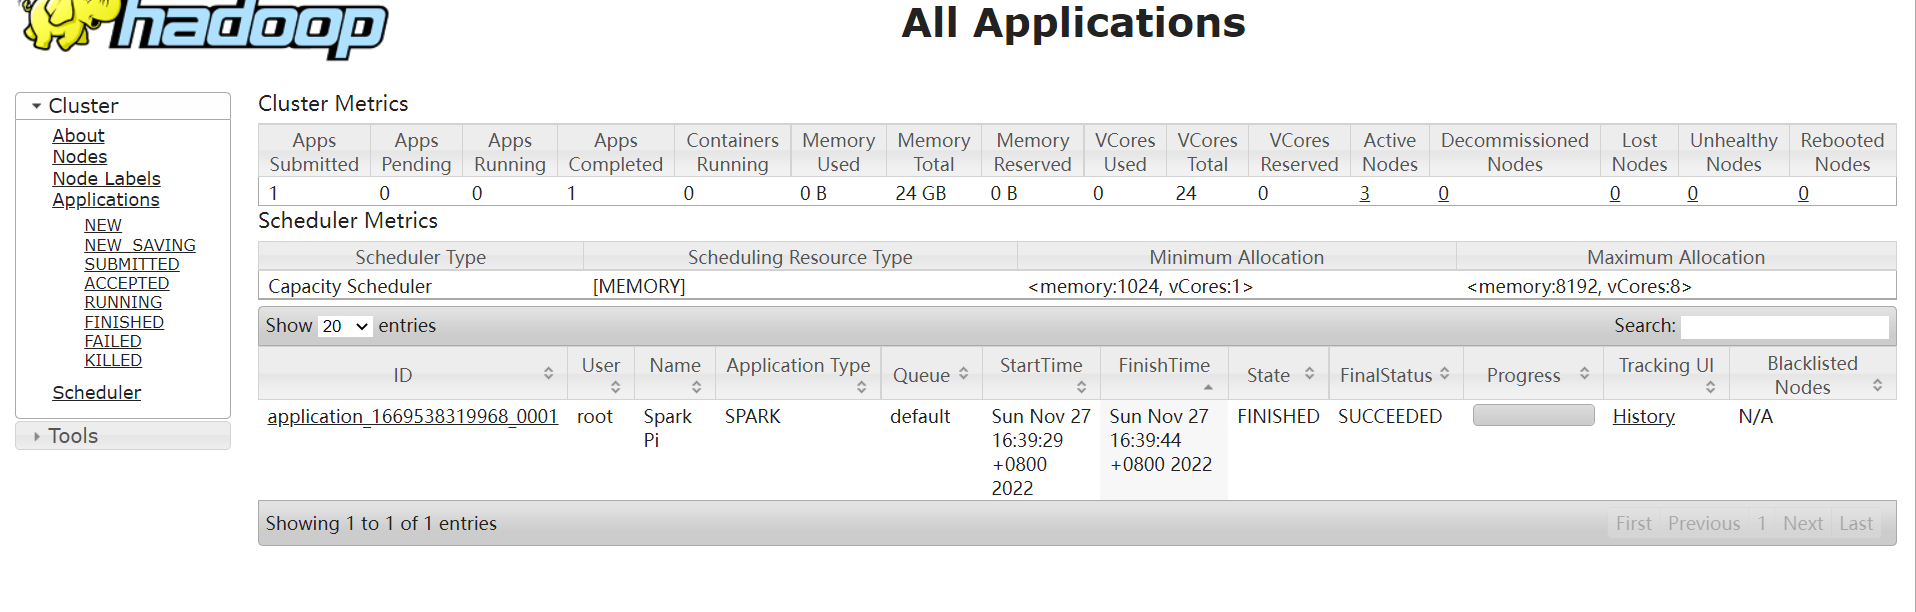Collapse the Cluster sidebar section
Image resolution: width=1916 pixels, height=612 pixels.
tap(37, 106)
